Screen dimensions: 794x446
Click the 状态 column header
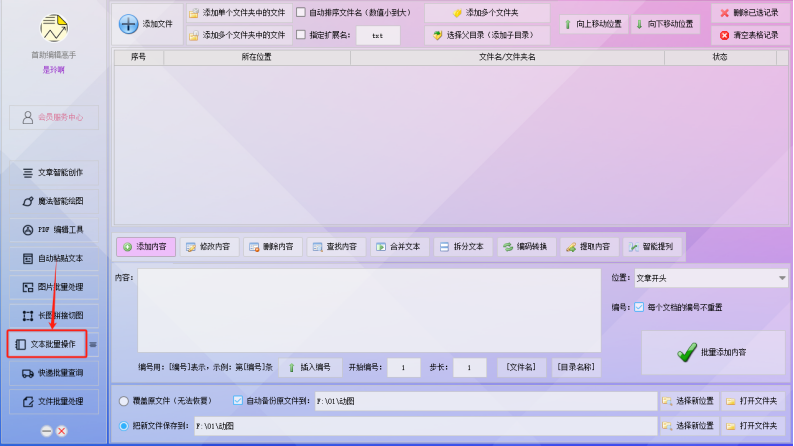coord(720,57)
